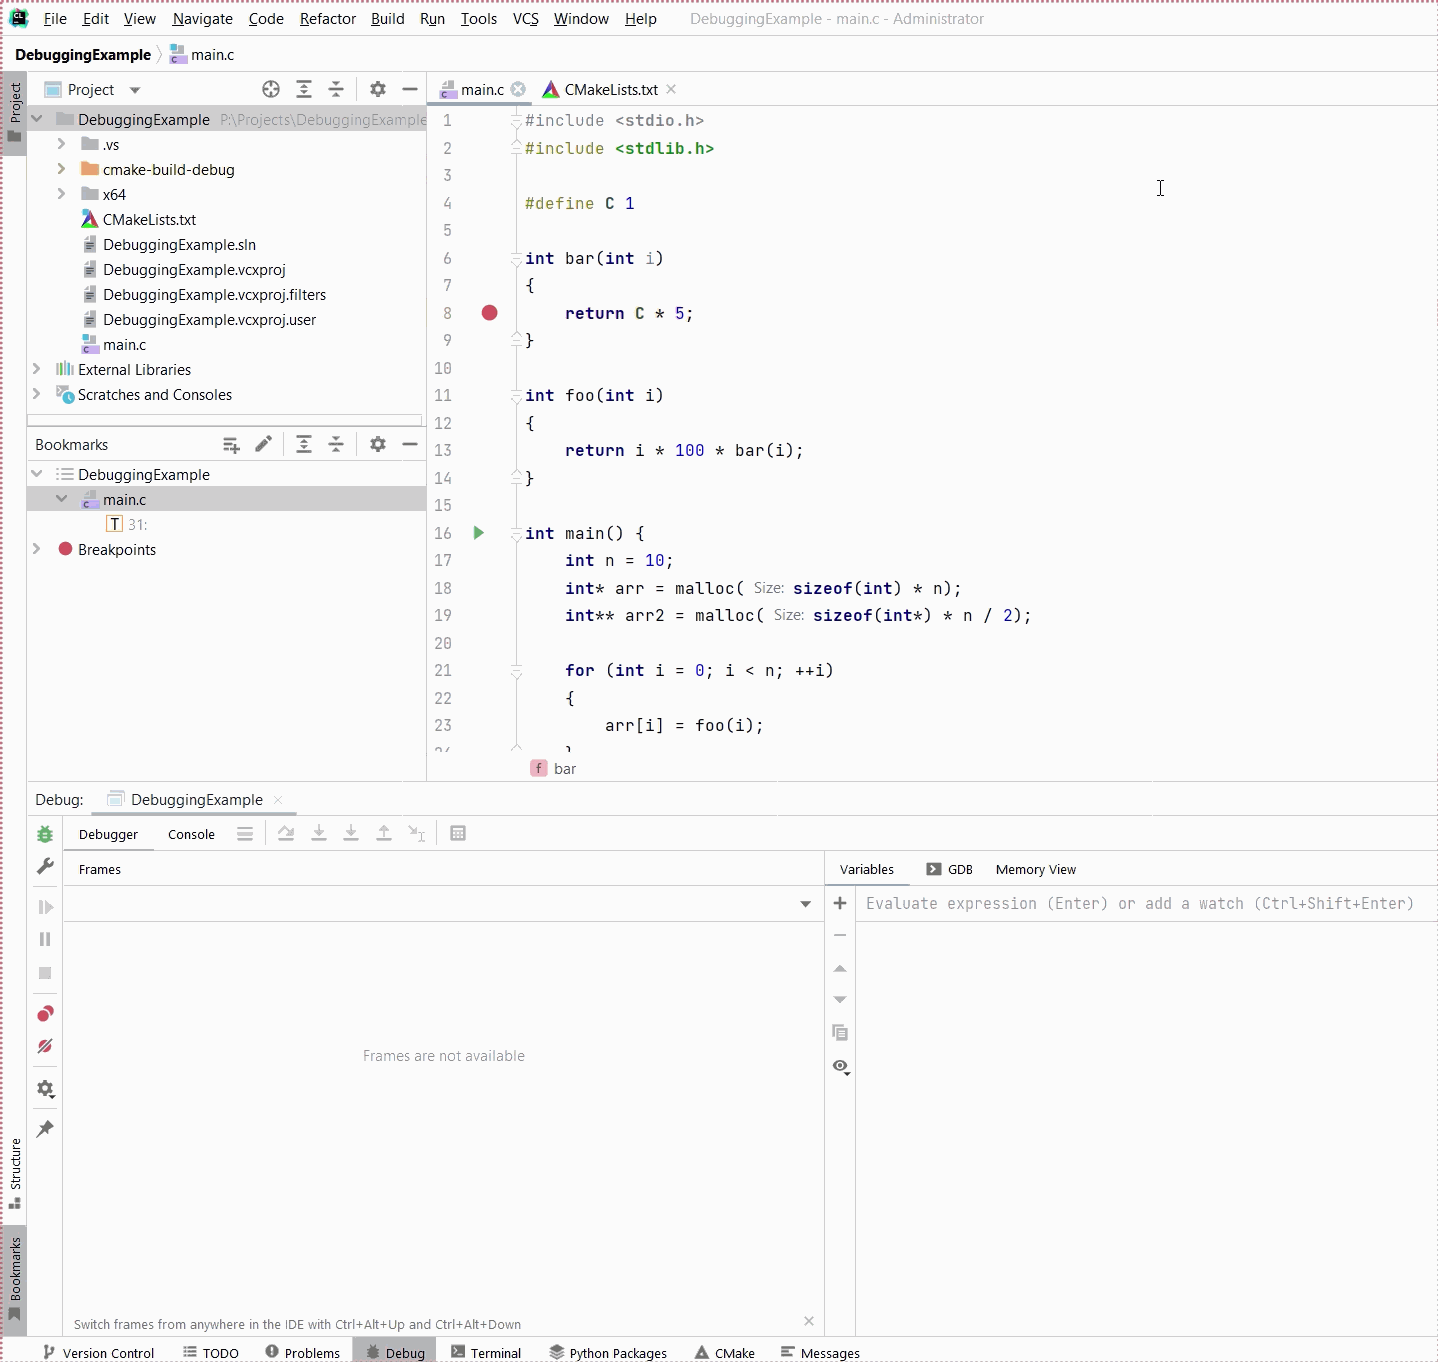Click the Evaluate Expression calculator icon

(458, 834)
